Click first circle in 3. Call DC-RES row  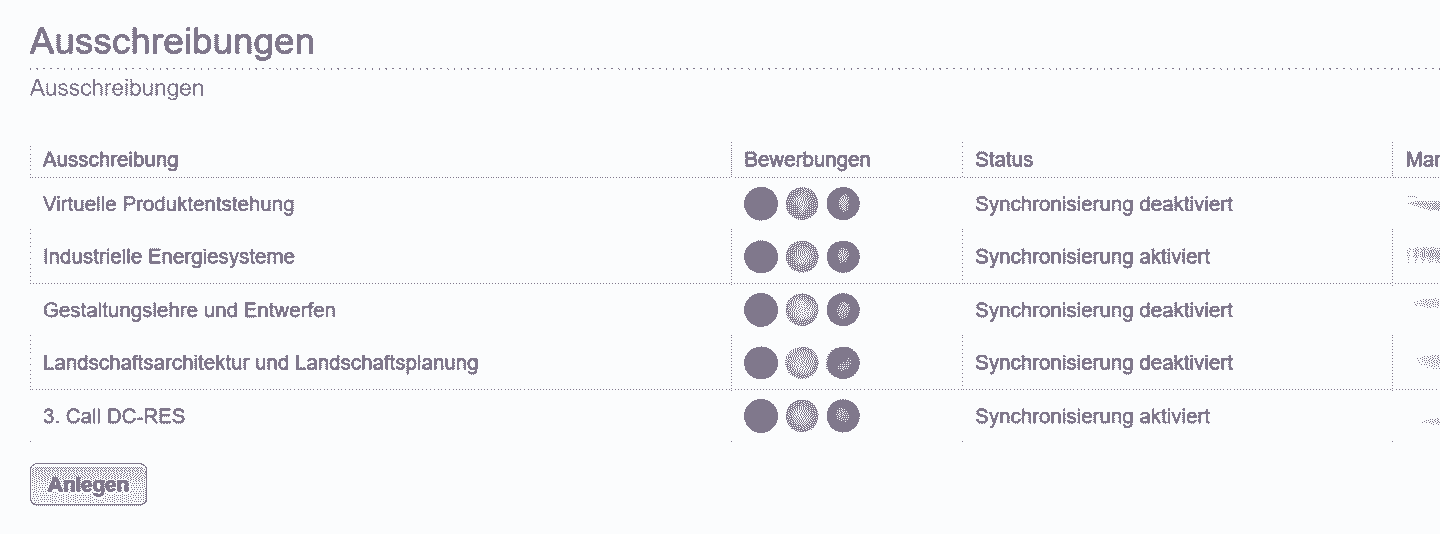click(761, 416)
